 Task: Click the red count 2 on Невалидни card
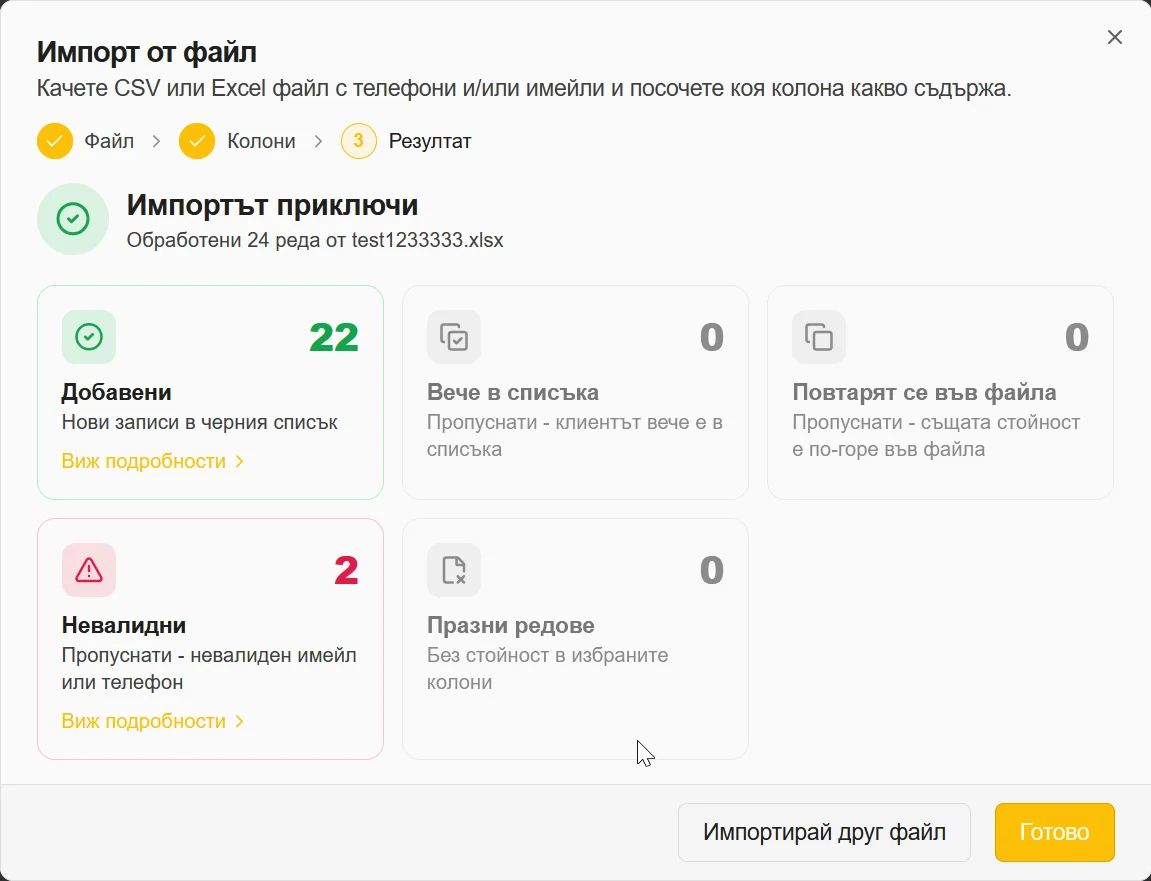point(346,570)
